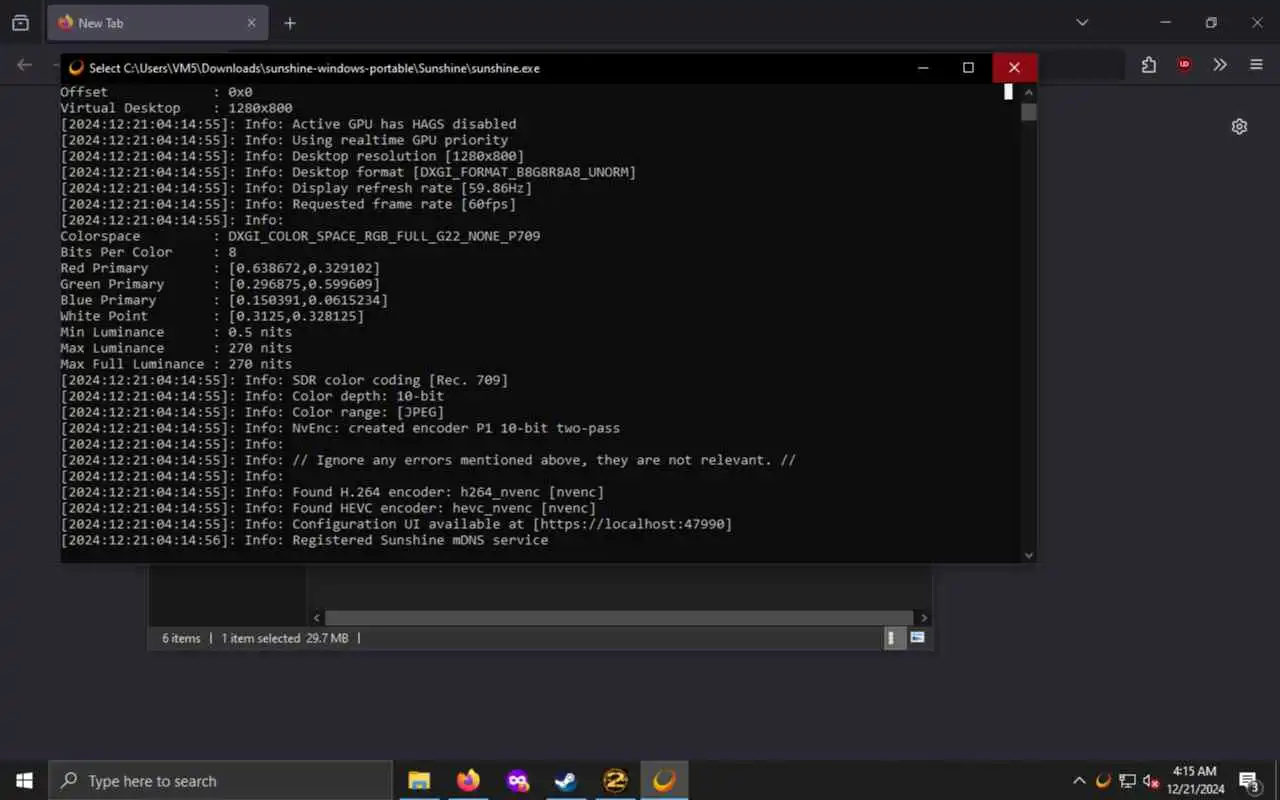Open New Tab personalize gear
The height and width of the screenshot is (800, 1280).
[1239, 127]
